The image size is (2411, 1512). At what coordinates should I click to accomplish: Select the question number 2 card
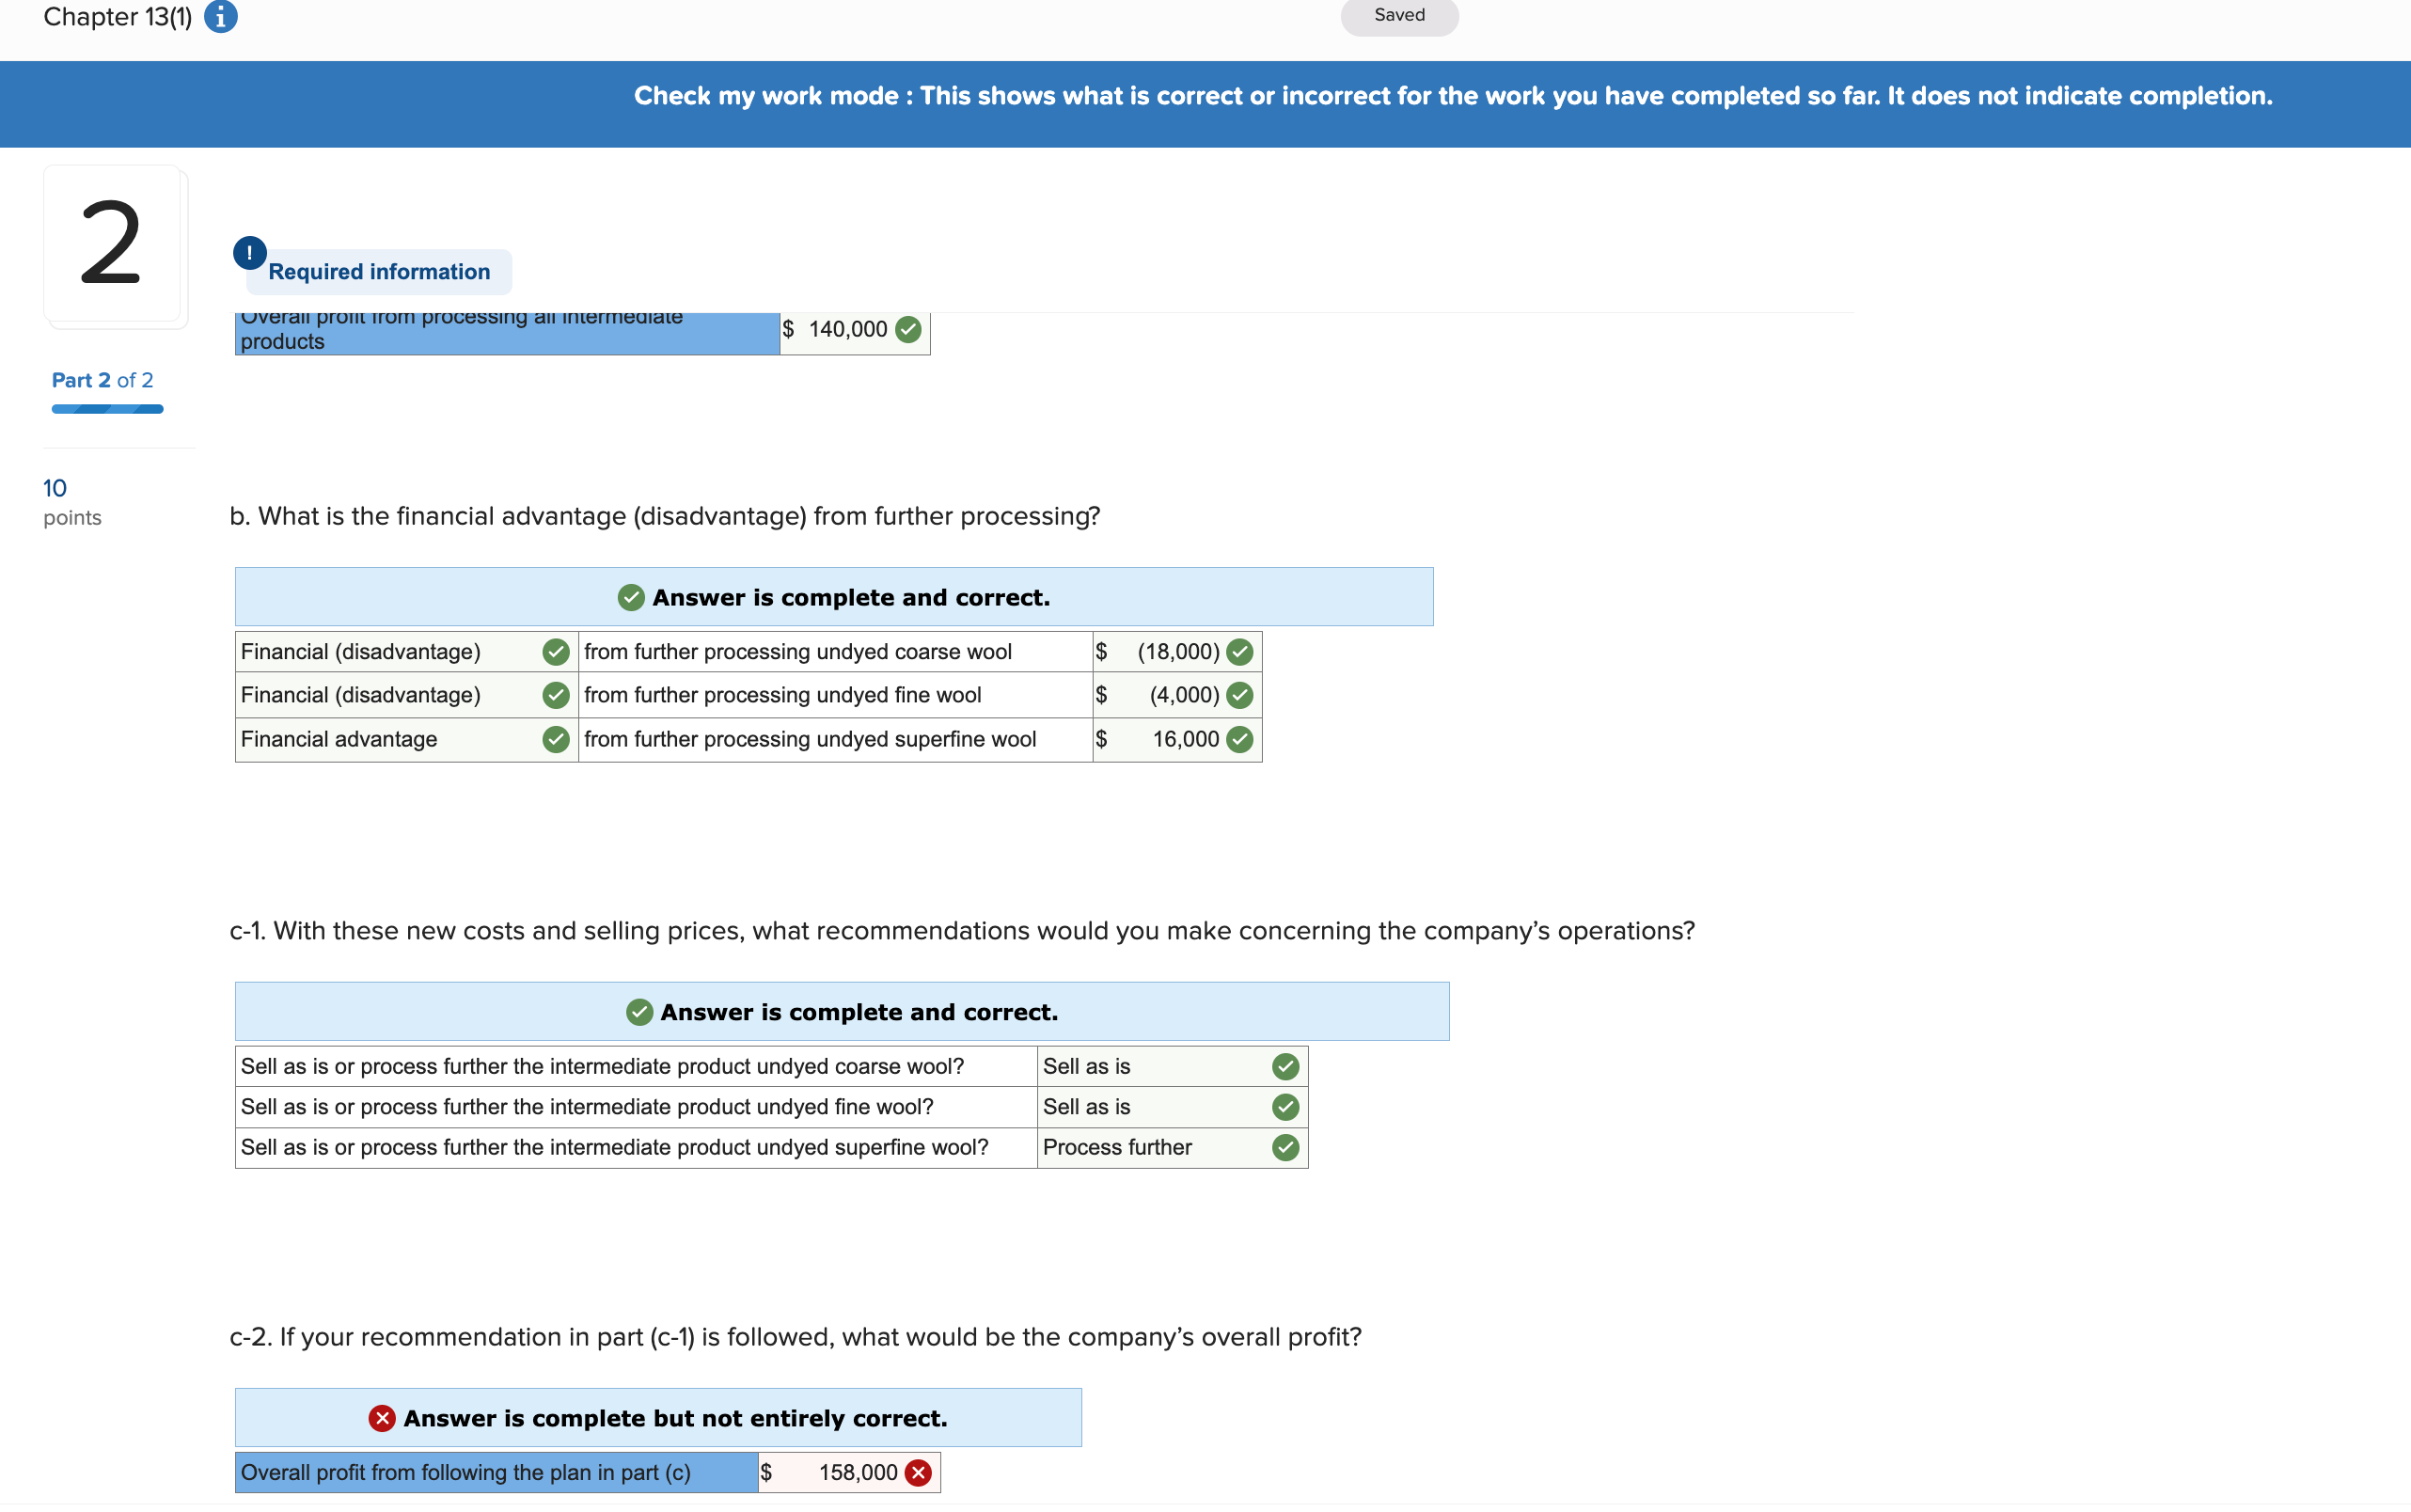[112, 243]
